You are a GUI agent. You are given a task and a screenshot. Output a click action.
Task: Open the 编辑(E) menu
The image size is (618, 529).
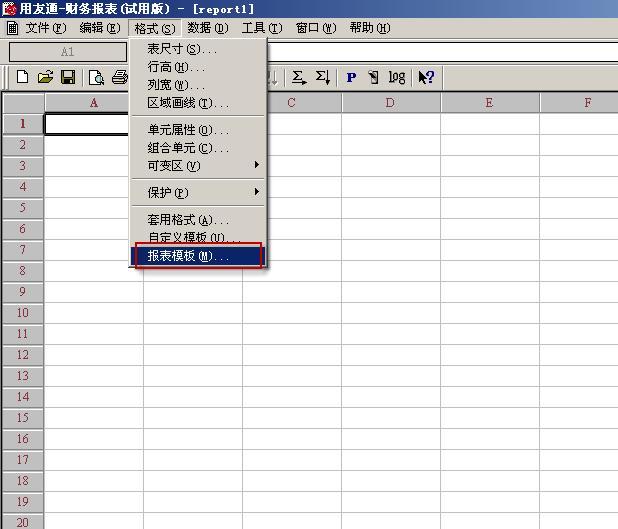point(100,28)
